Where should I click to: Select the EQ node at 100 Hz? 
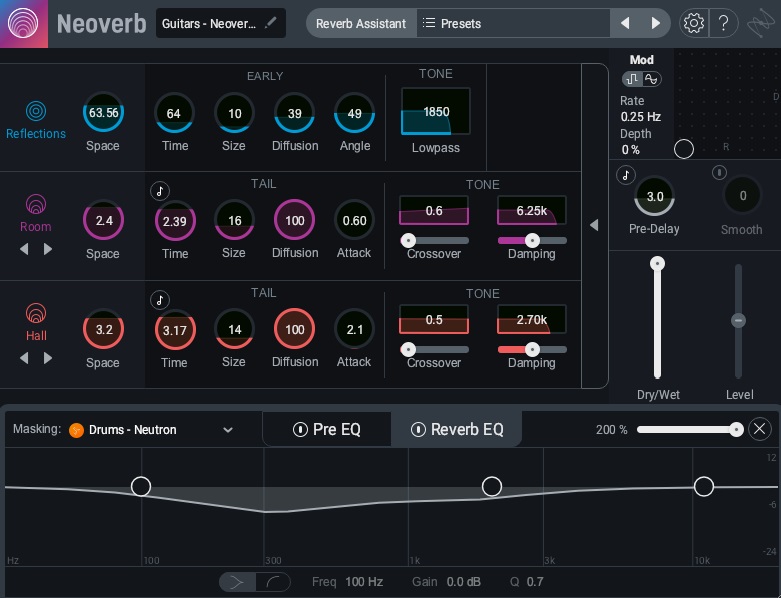click(141, 486)
